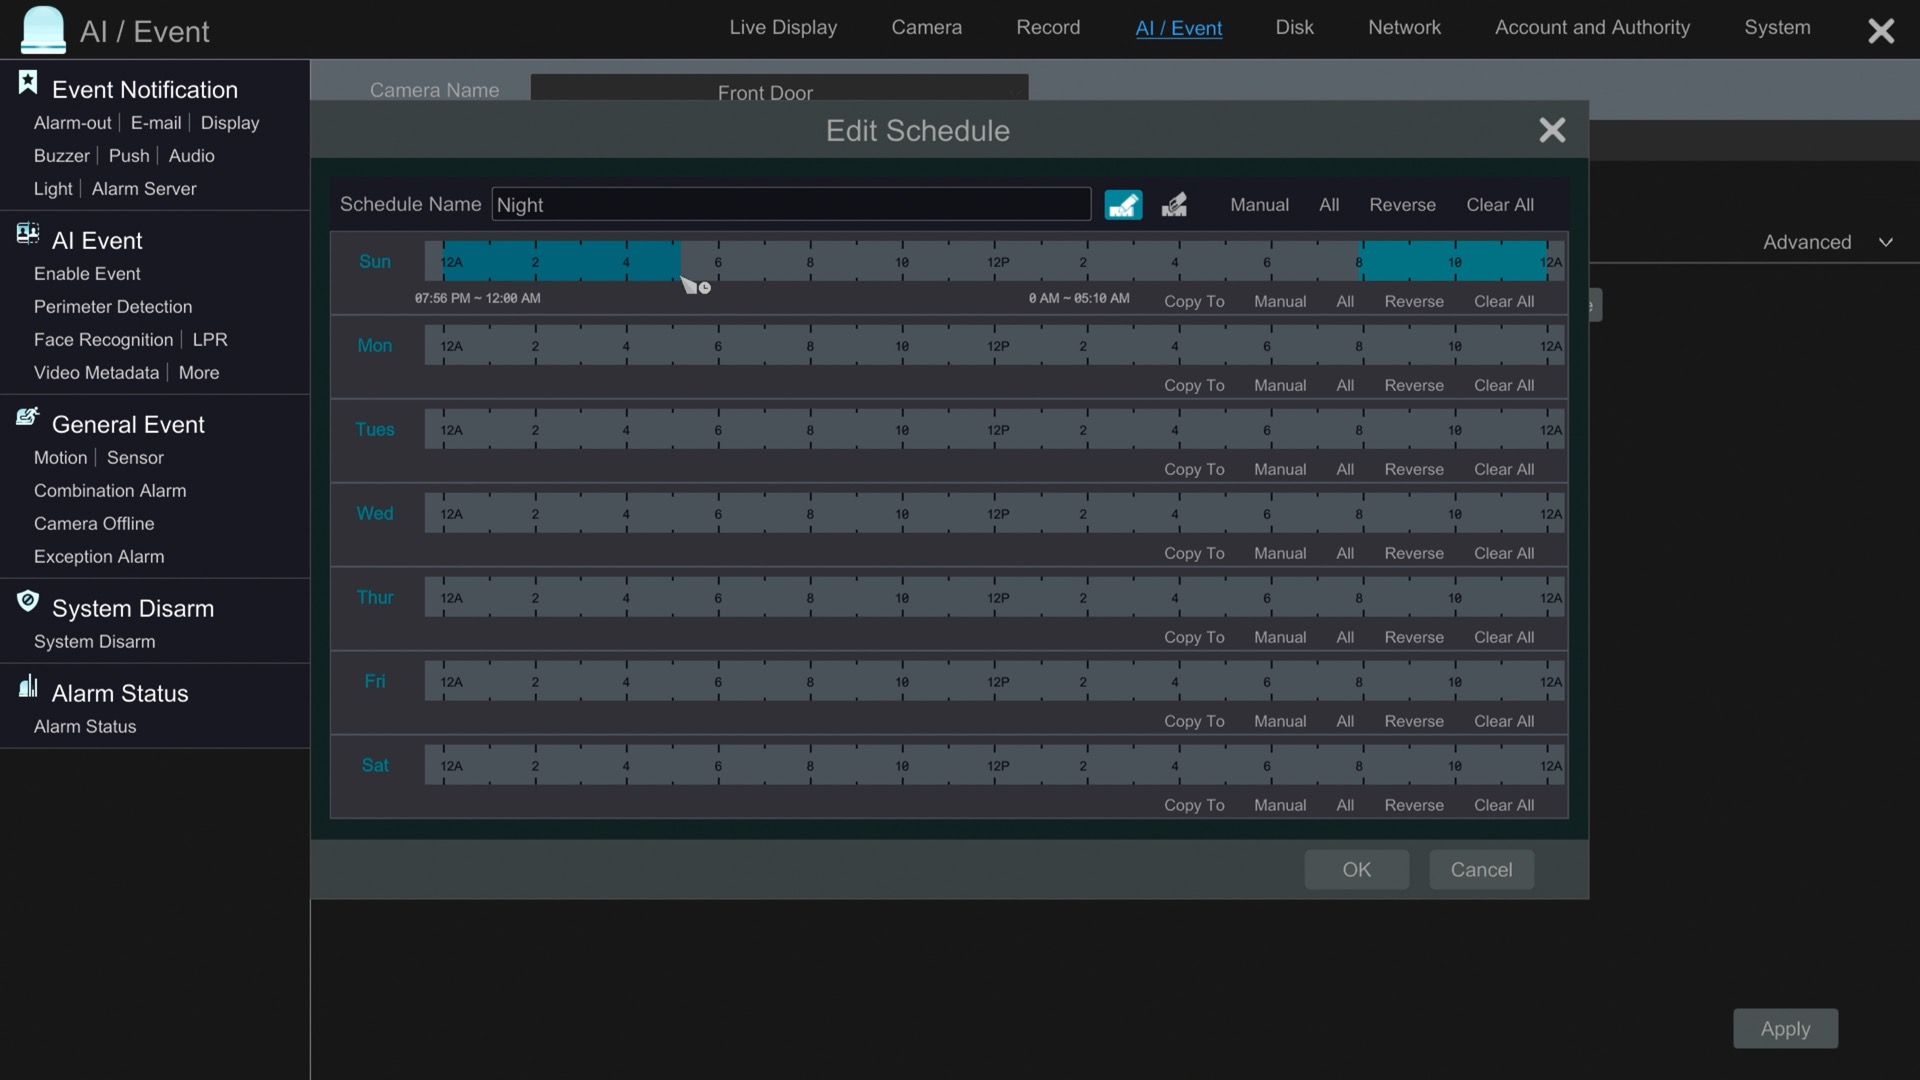Click Reverse for Sunday row
The height and width of the screenshot is (1080, 1920).
pyautogui.click(x=1414, y=301)
